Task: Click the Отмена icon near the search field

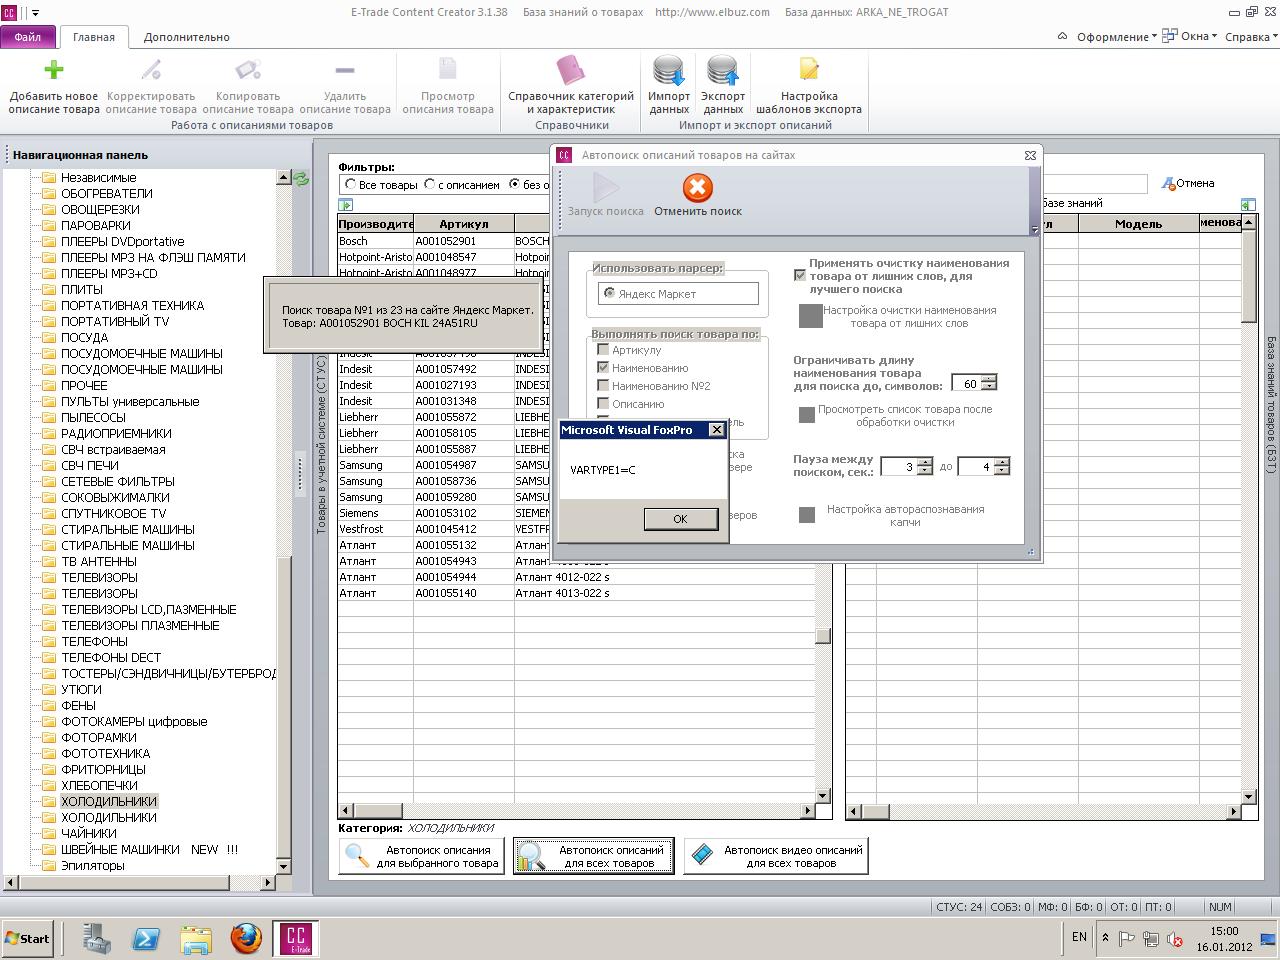Action: point(1168,184)
